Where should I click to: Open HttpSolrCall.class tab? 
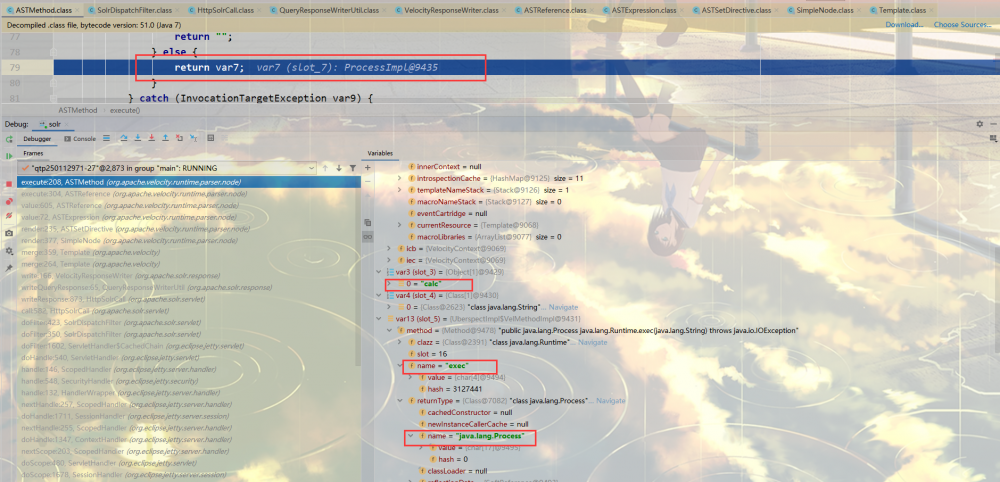224,10
